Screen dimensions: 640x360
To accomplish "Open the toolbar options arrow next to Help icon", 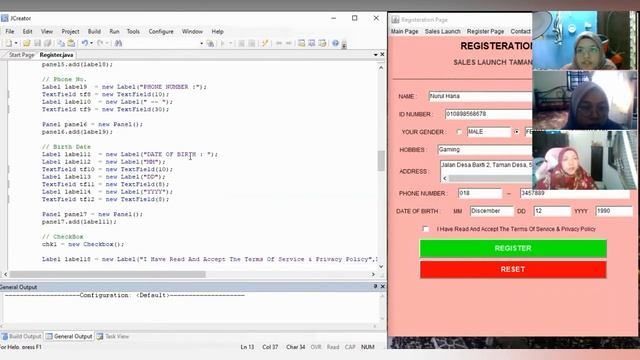I will [344, 44].
